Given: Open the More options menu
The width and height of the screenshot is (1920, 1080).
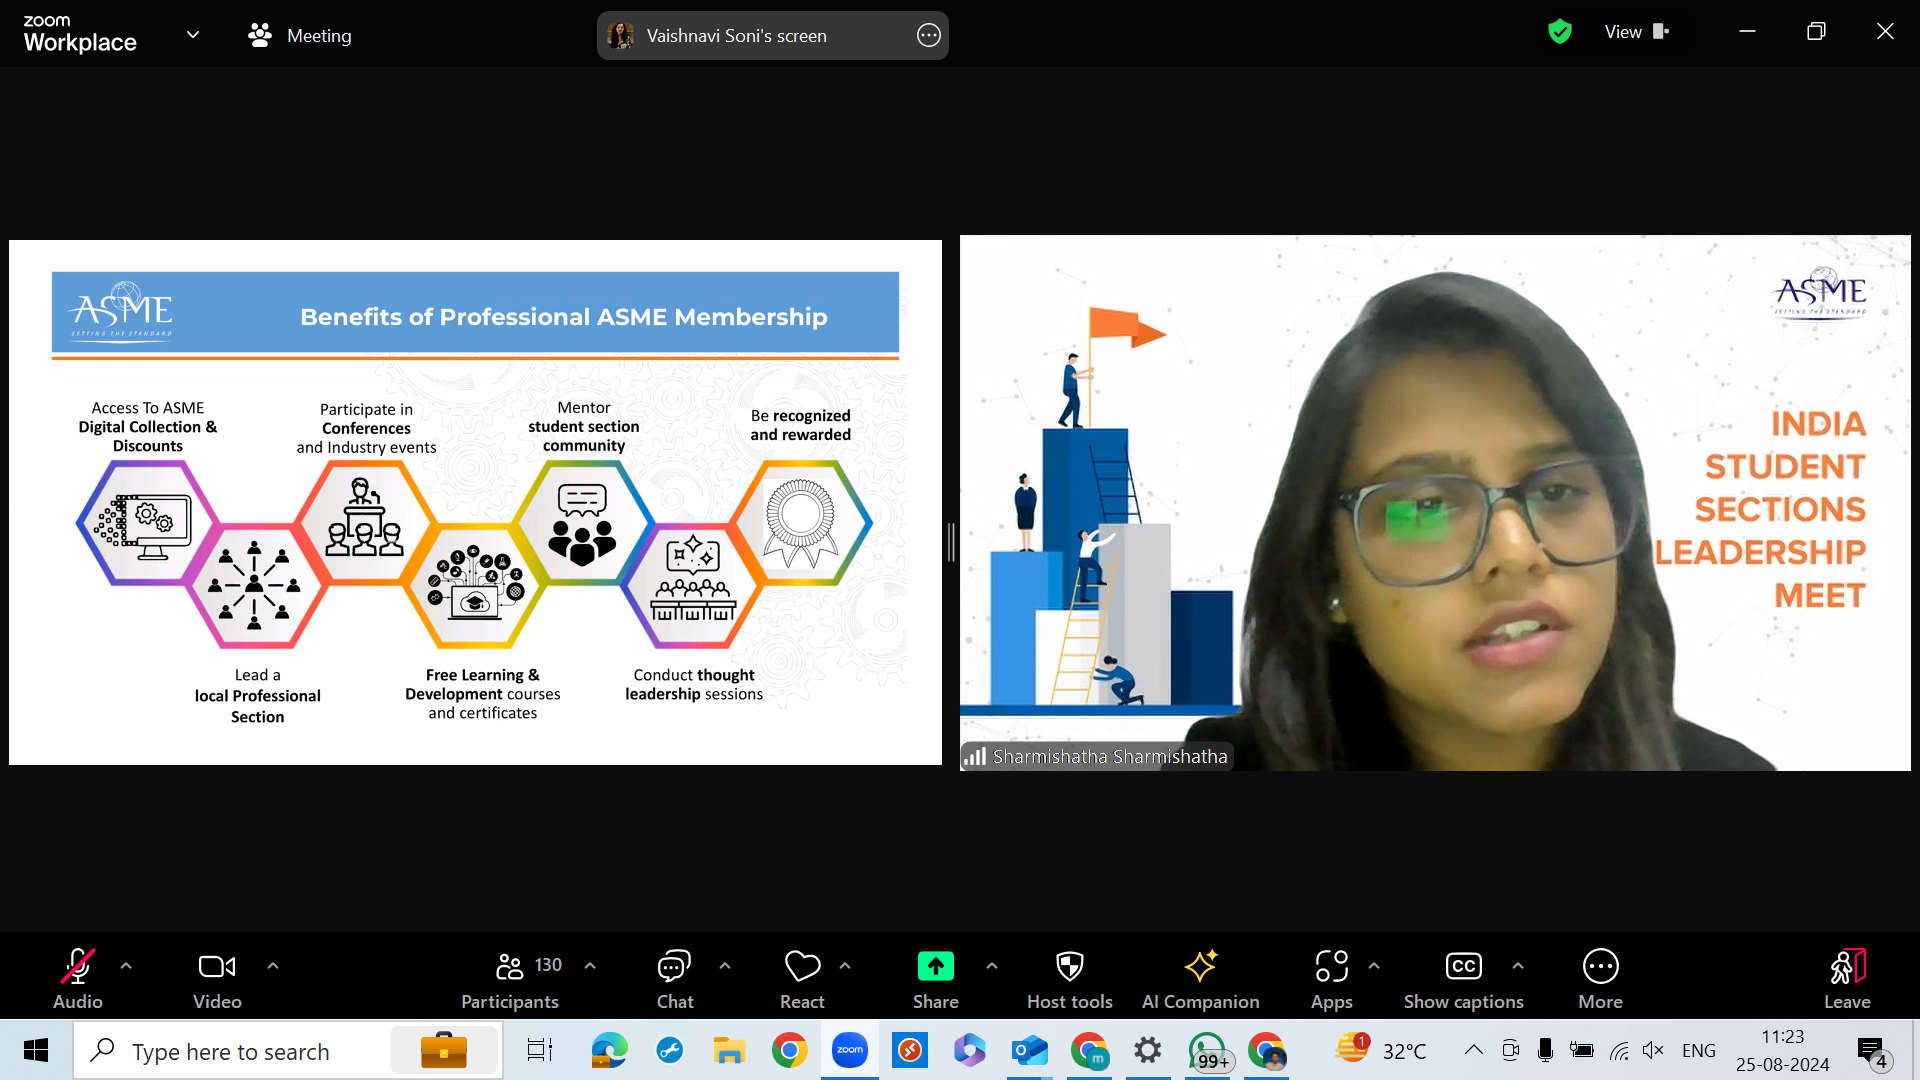Looking at the screenshot, I should coord(1601,979).
